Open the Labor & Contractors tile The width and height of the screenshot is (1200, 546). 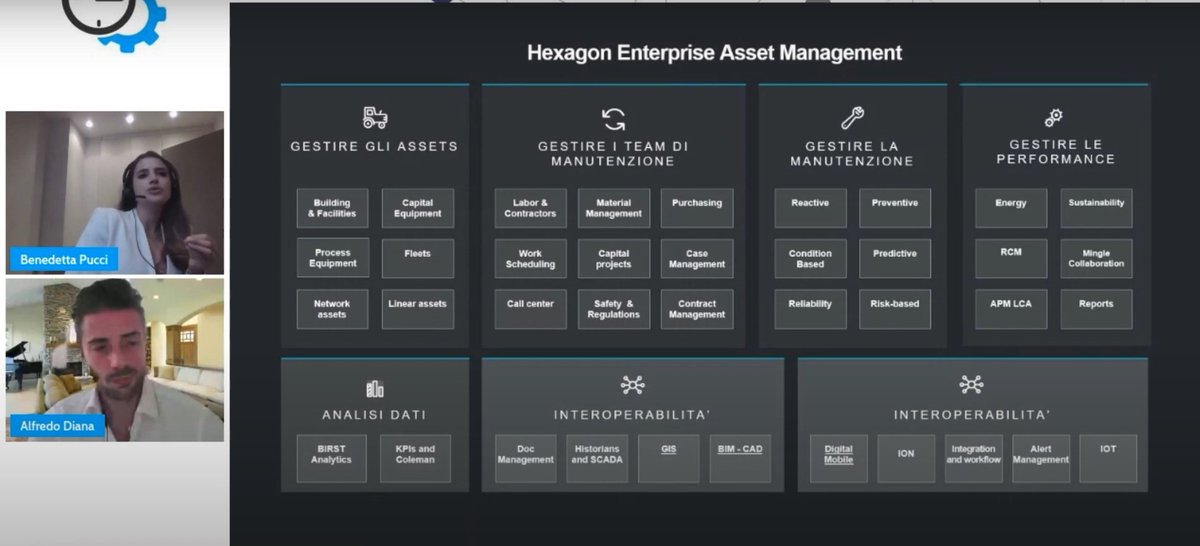pyautogui.click(x=531, y=208)
